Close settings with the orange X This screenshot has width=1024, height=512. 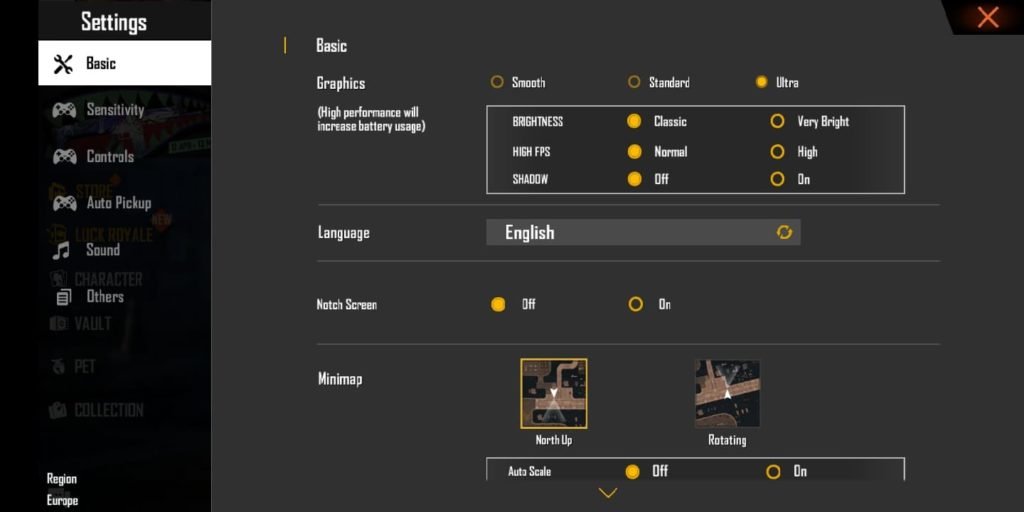pyautogui.click(x=988, y=17)
